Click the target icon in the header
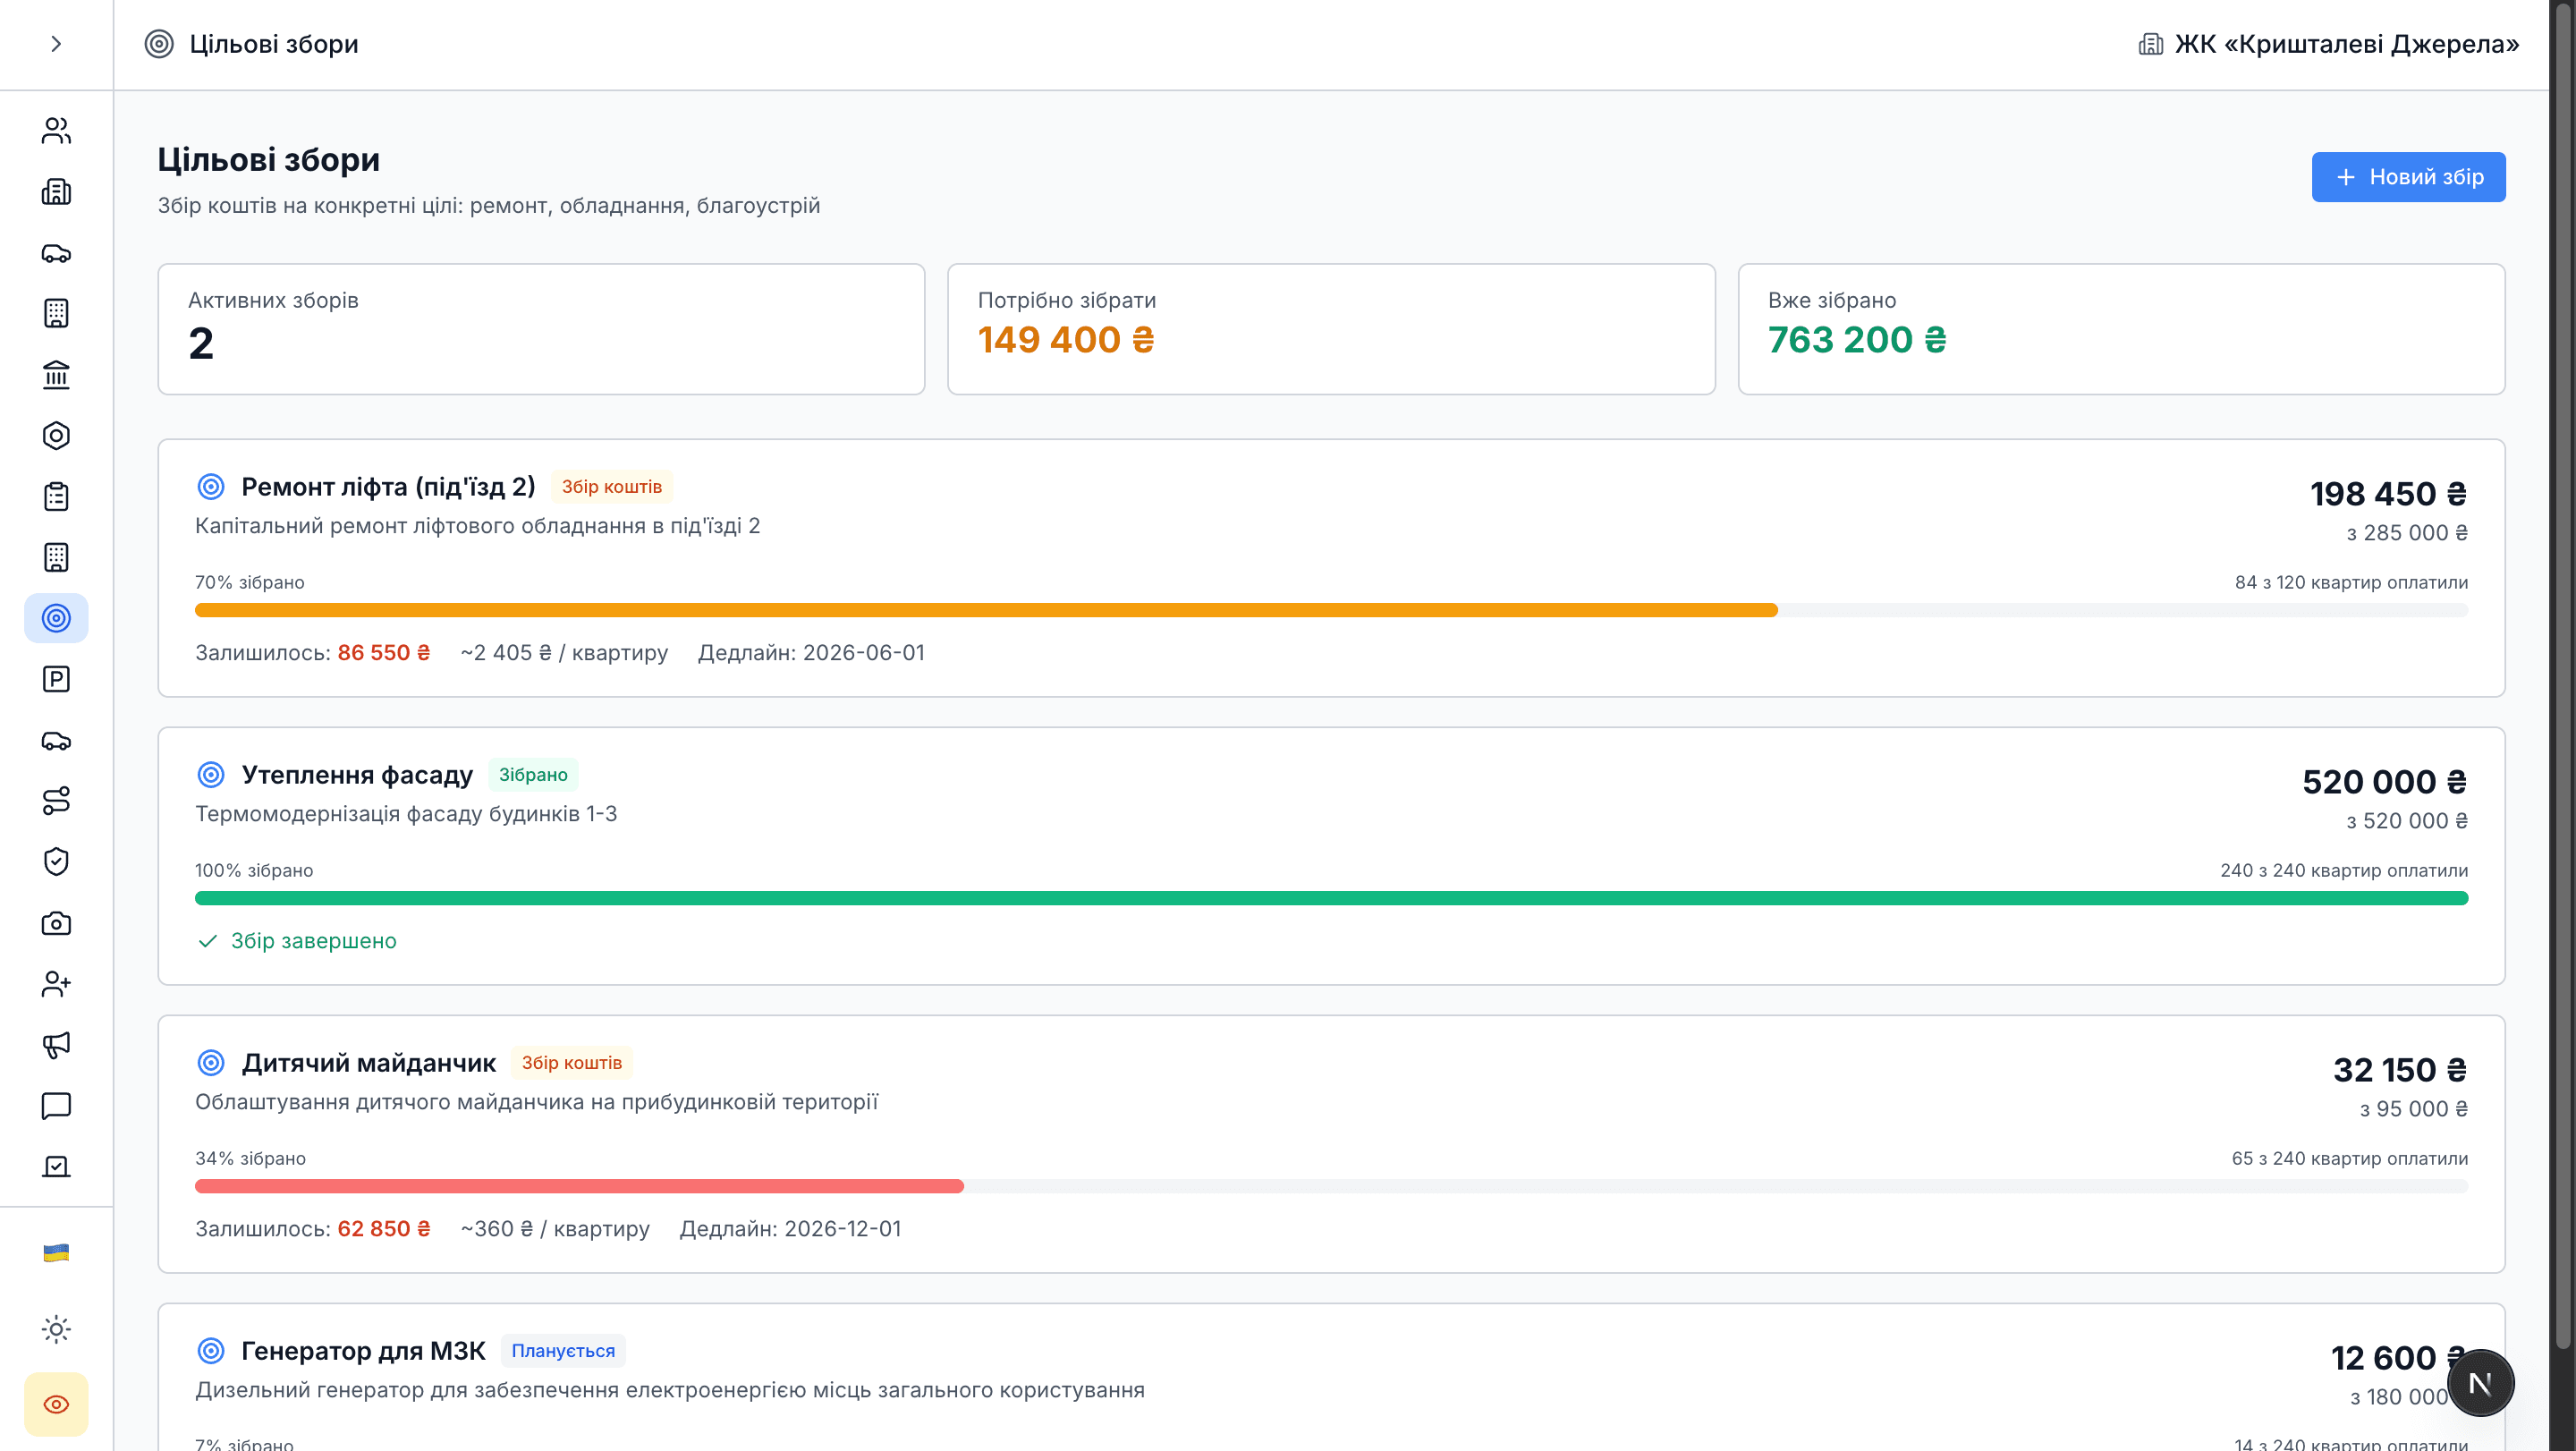This screenshot has height=1451, width=2576. (159, 44)
